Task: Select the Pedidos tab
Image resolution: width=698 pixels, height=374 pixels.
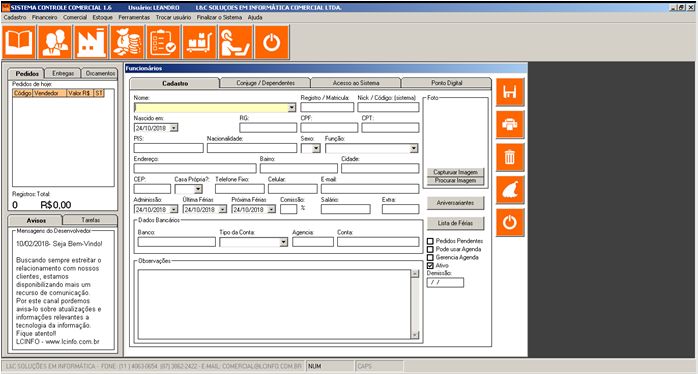Action: pyautogui.click(x=27, y=73)
